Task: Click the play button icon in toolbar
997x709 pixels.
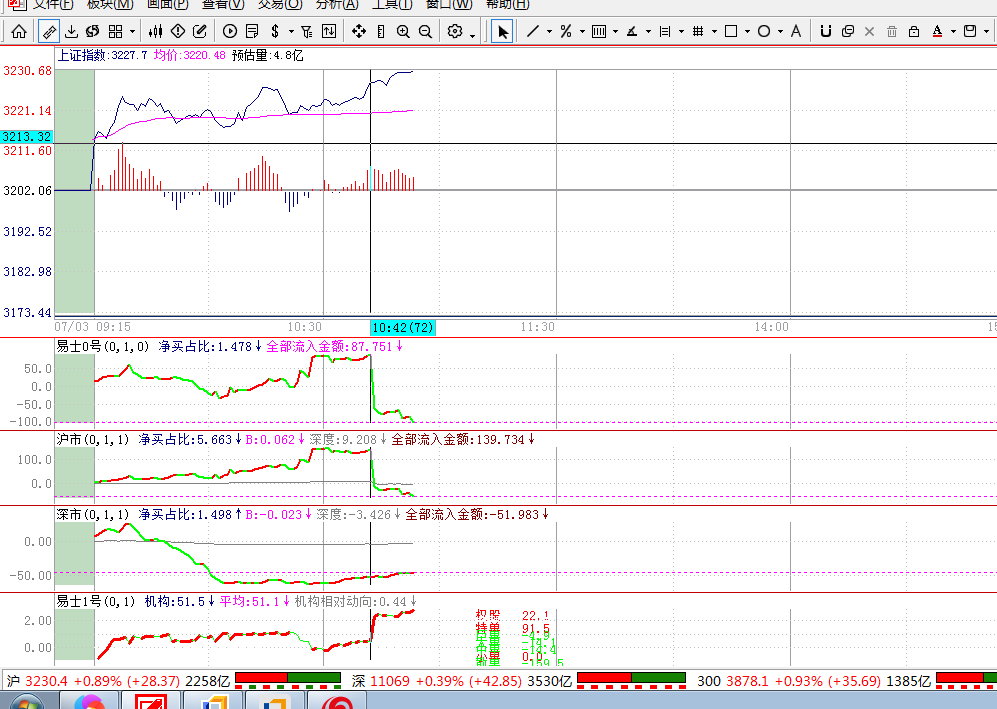Action: tap(230, 32)
